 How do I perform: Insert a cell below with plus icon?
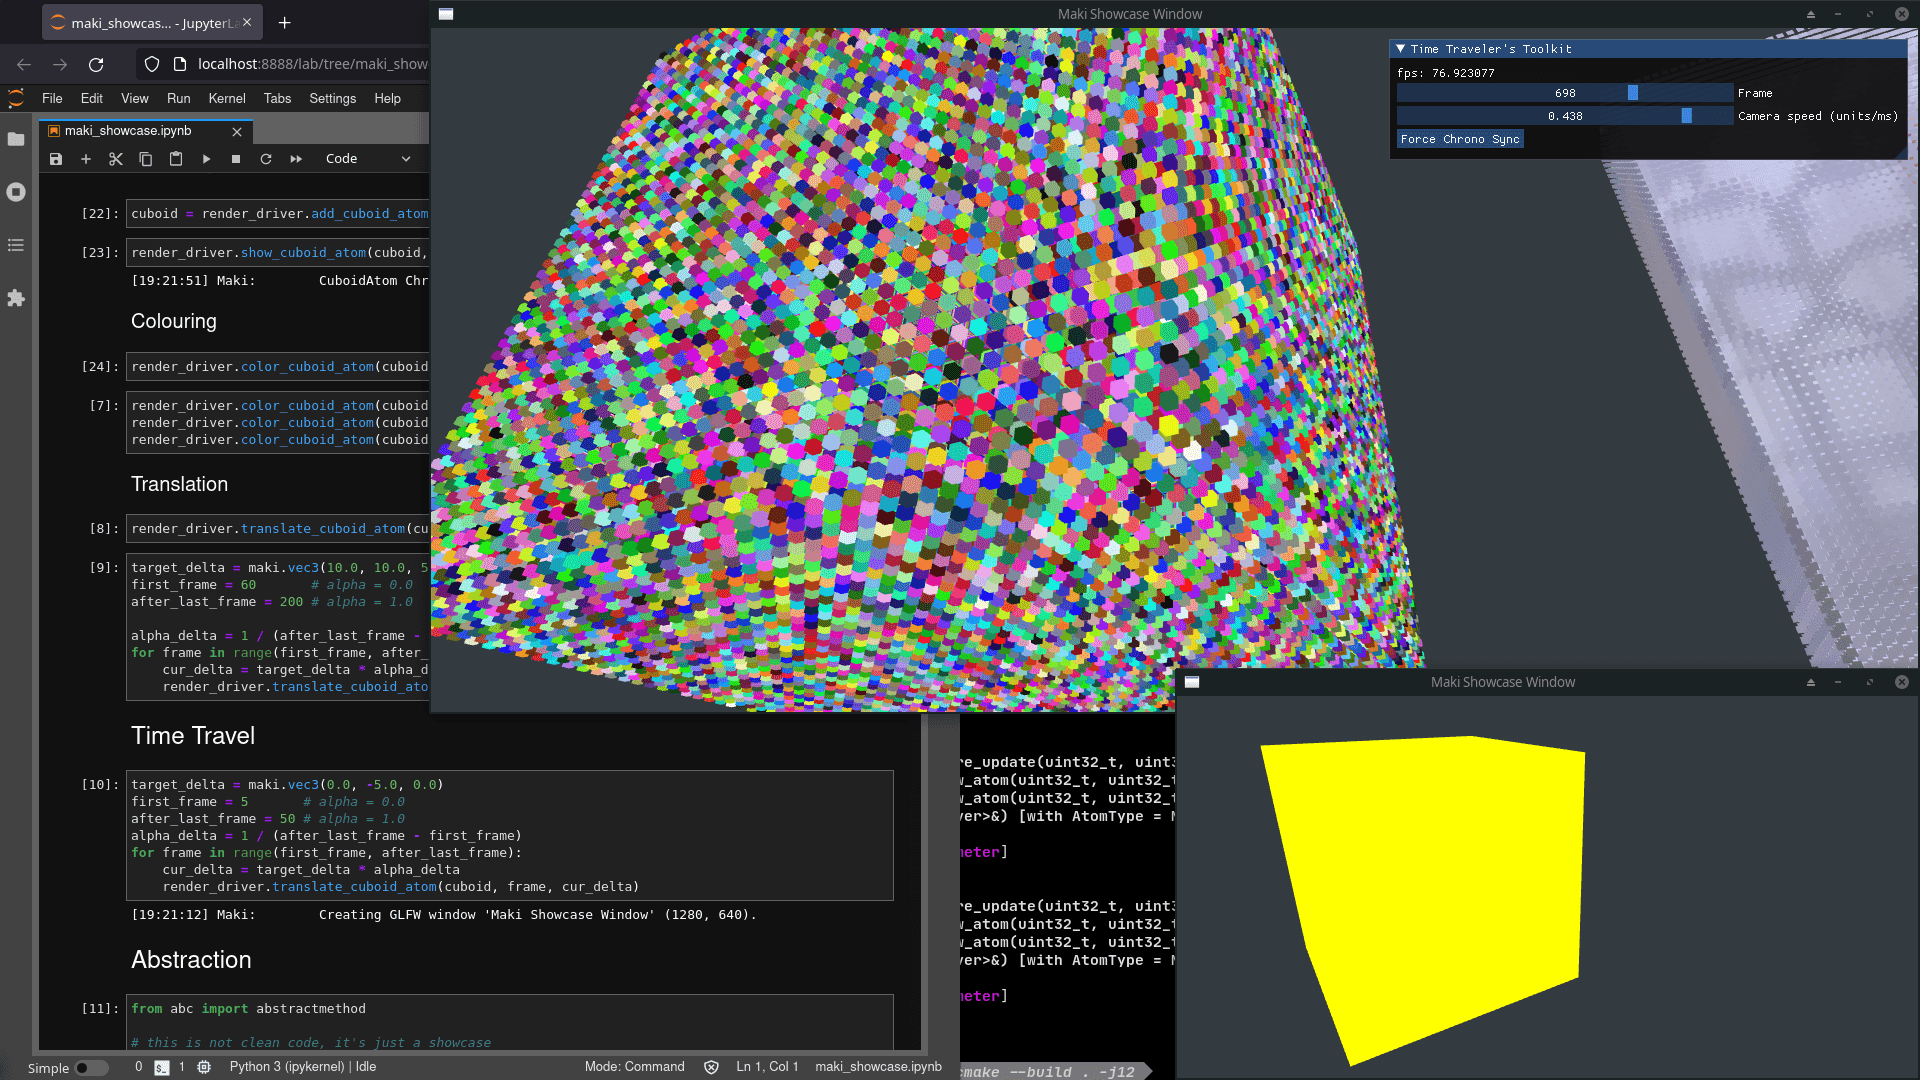tap(86, 159)
